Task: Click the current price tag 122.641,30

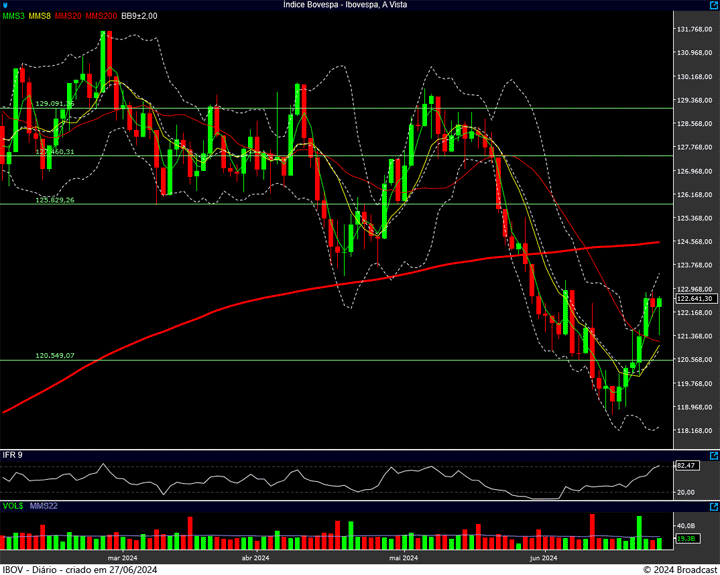Action: coord(694,299)
